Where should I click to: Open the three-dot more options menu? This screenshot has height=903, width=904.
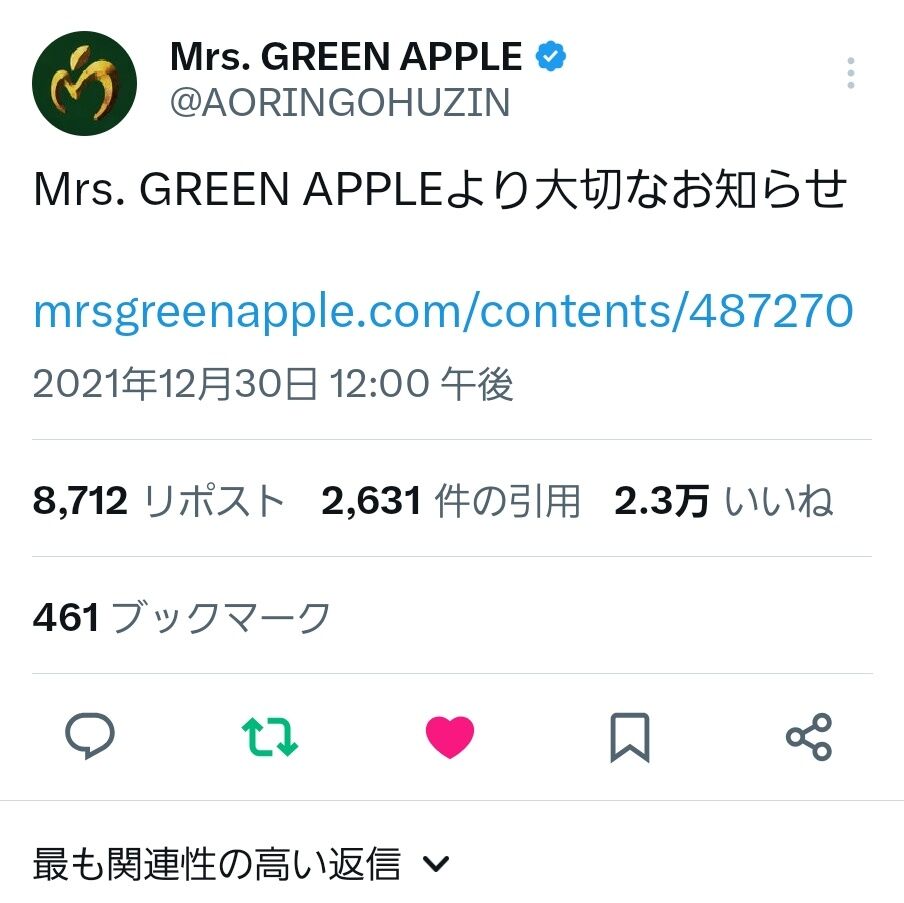pyautogui.click(x=850, y=73)
